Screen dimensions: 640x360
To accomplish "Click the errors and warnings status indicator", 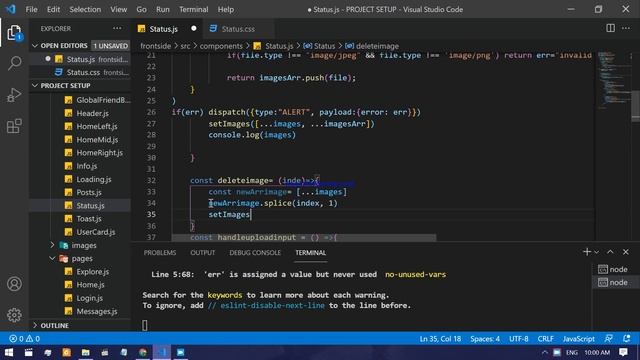I will 24,338.
